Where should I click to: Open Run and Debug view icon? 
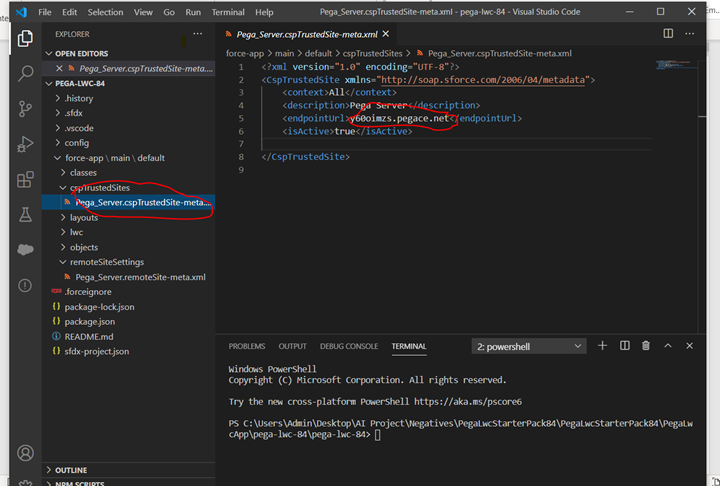(25, 144)
